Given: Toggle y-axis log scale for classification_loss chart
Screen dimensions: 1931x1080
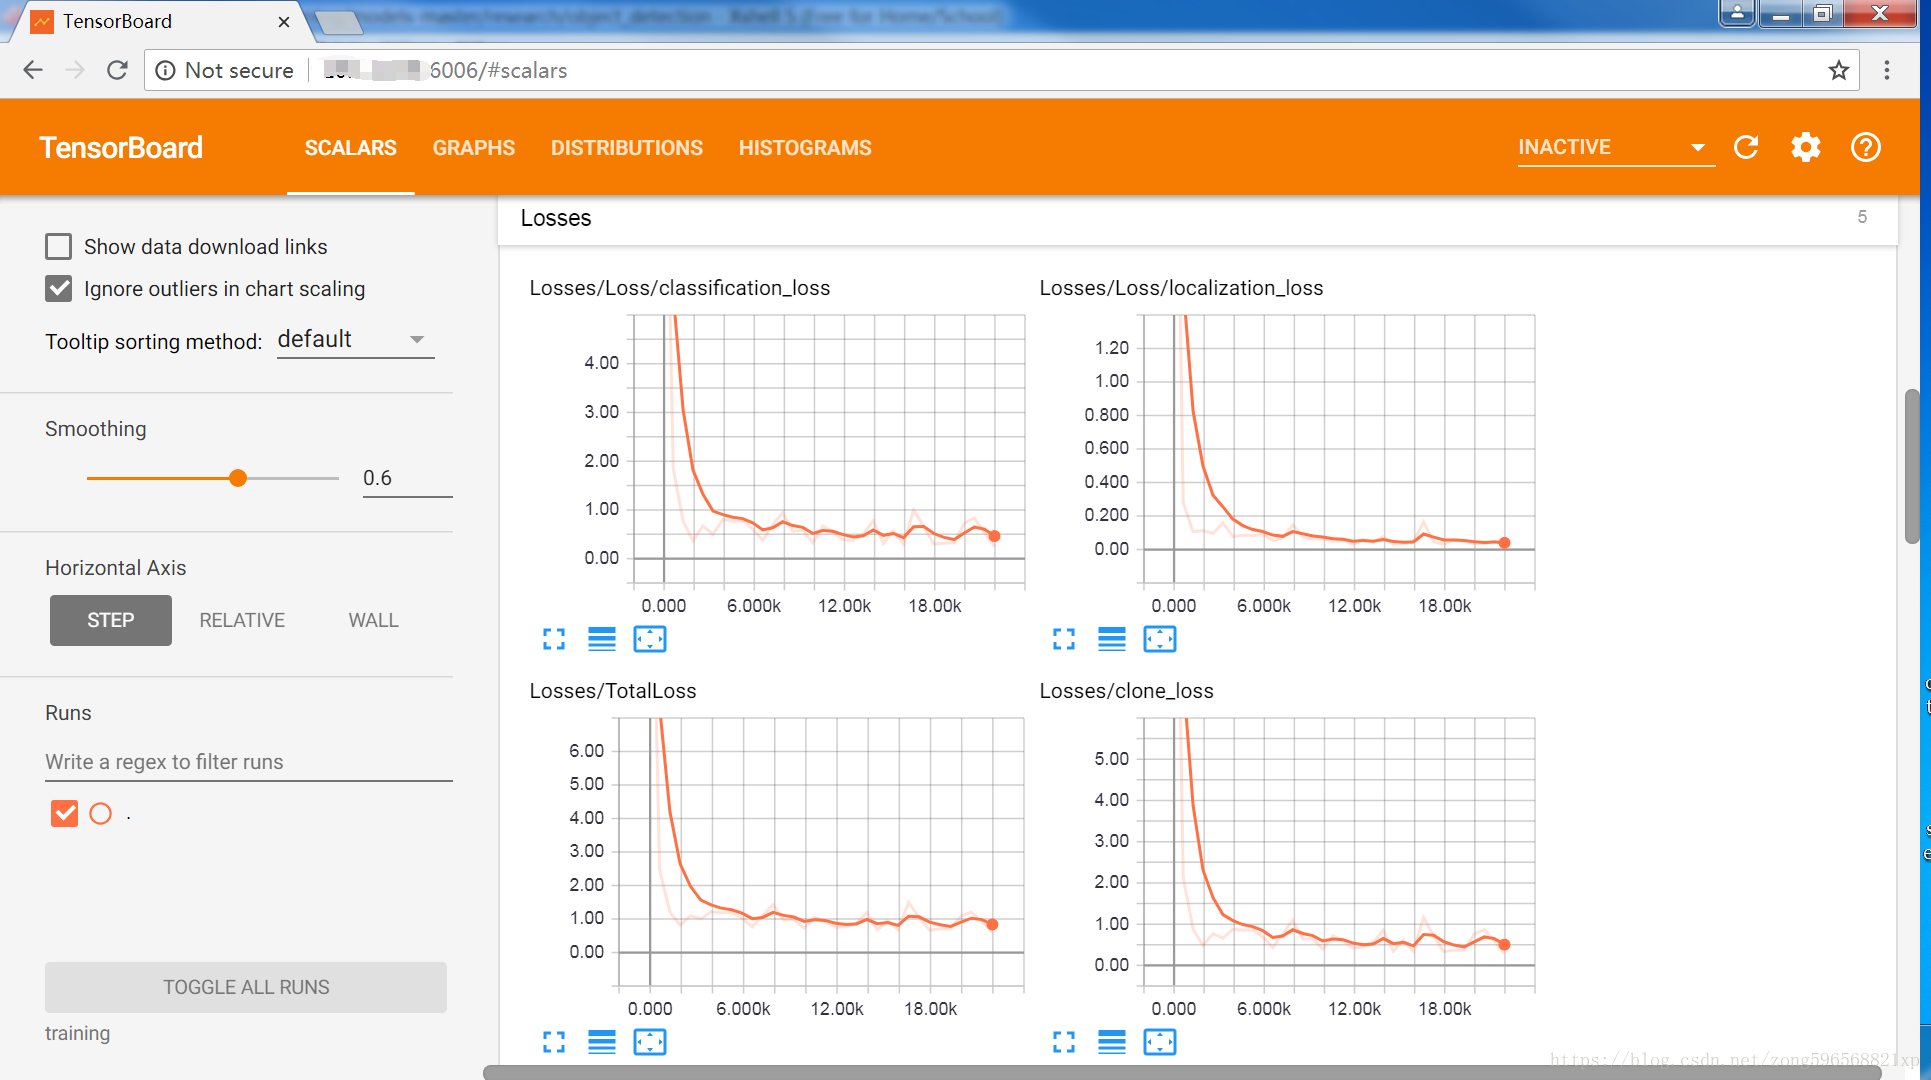Looking at the screenshot, I should point(602,639).
